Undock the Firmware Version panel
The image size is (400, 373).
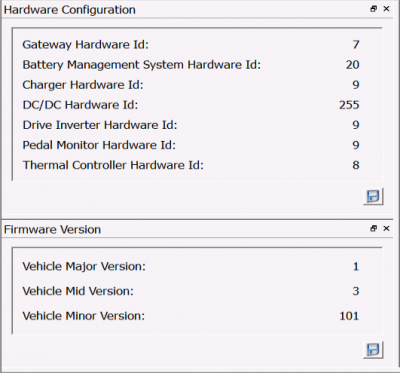click(x=374, y=228)
